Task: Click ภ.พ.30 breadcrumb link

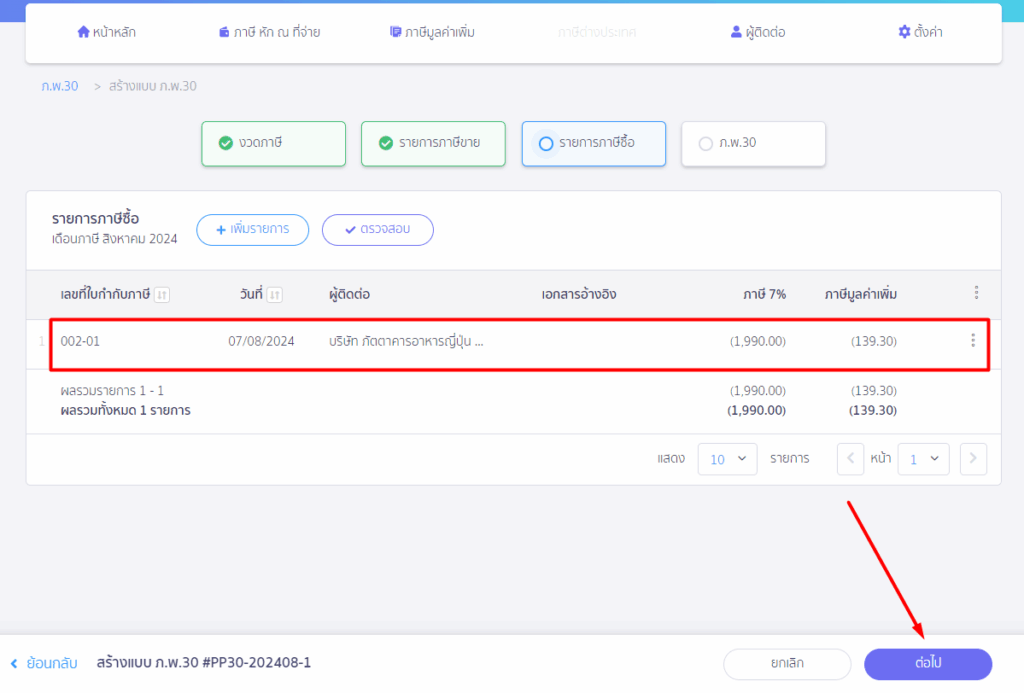Action: point(60,86)
